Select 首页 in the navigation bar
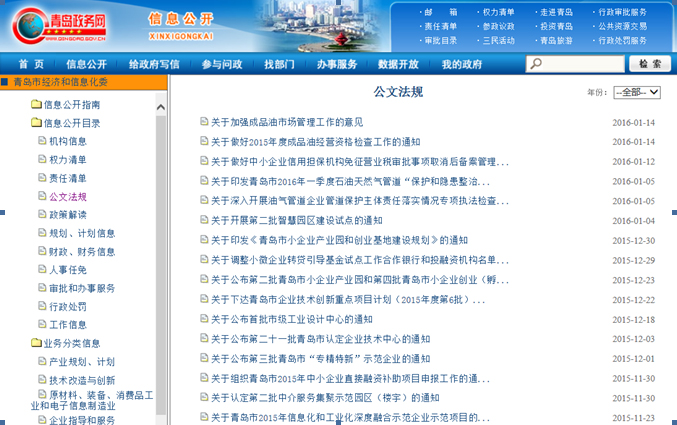 [31, 64]
